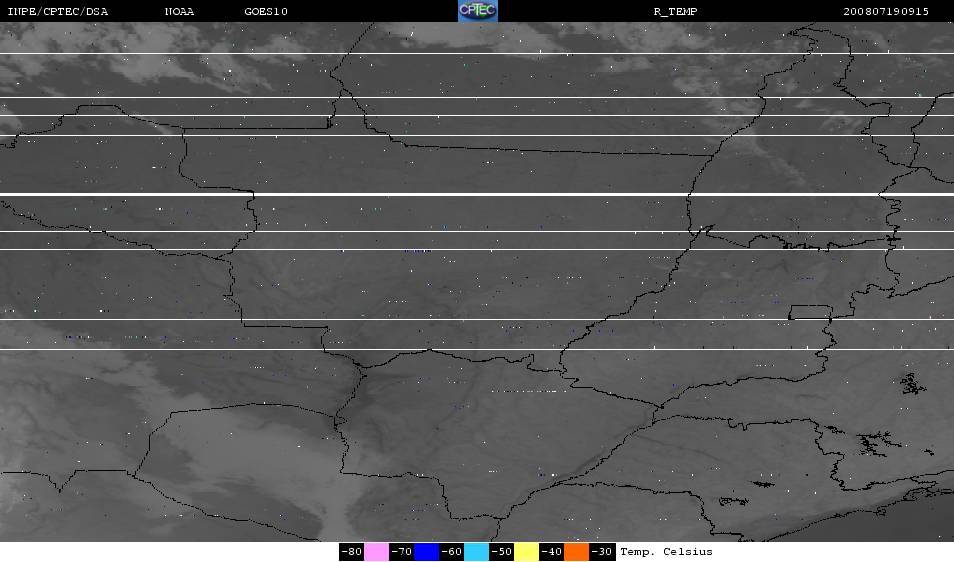Viewport: 954px width, 562px height.
Task: Select the 200807190915 timestamp
Action: [x=886, y=12]
